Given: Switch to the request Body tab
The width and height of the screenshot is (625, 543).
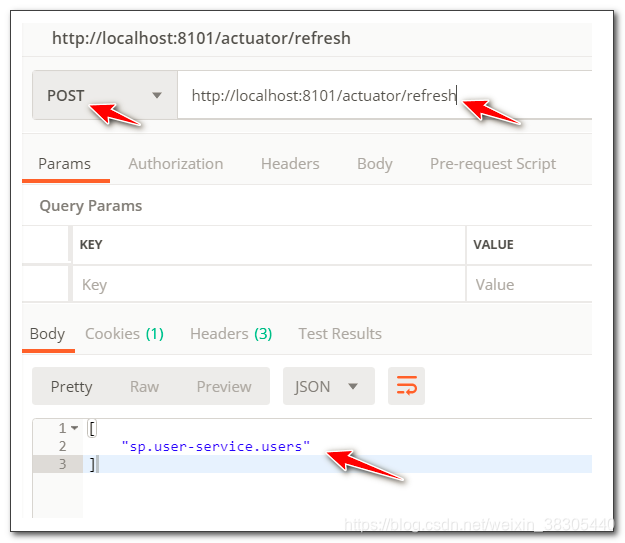Looking at the screenshot, I should 375,164.
